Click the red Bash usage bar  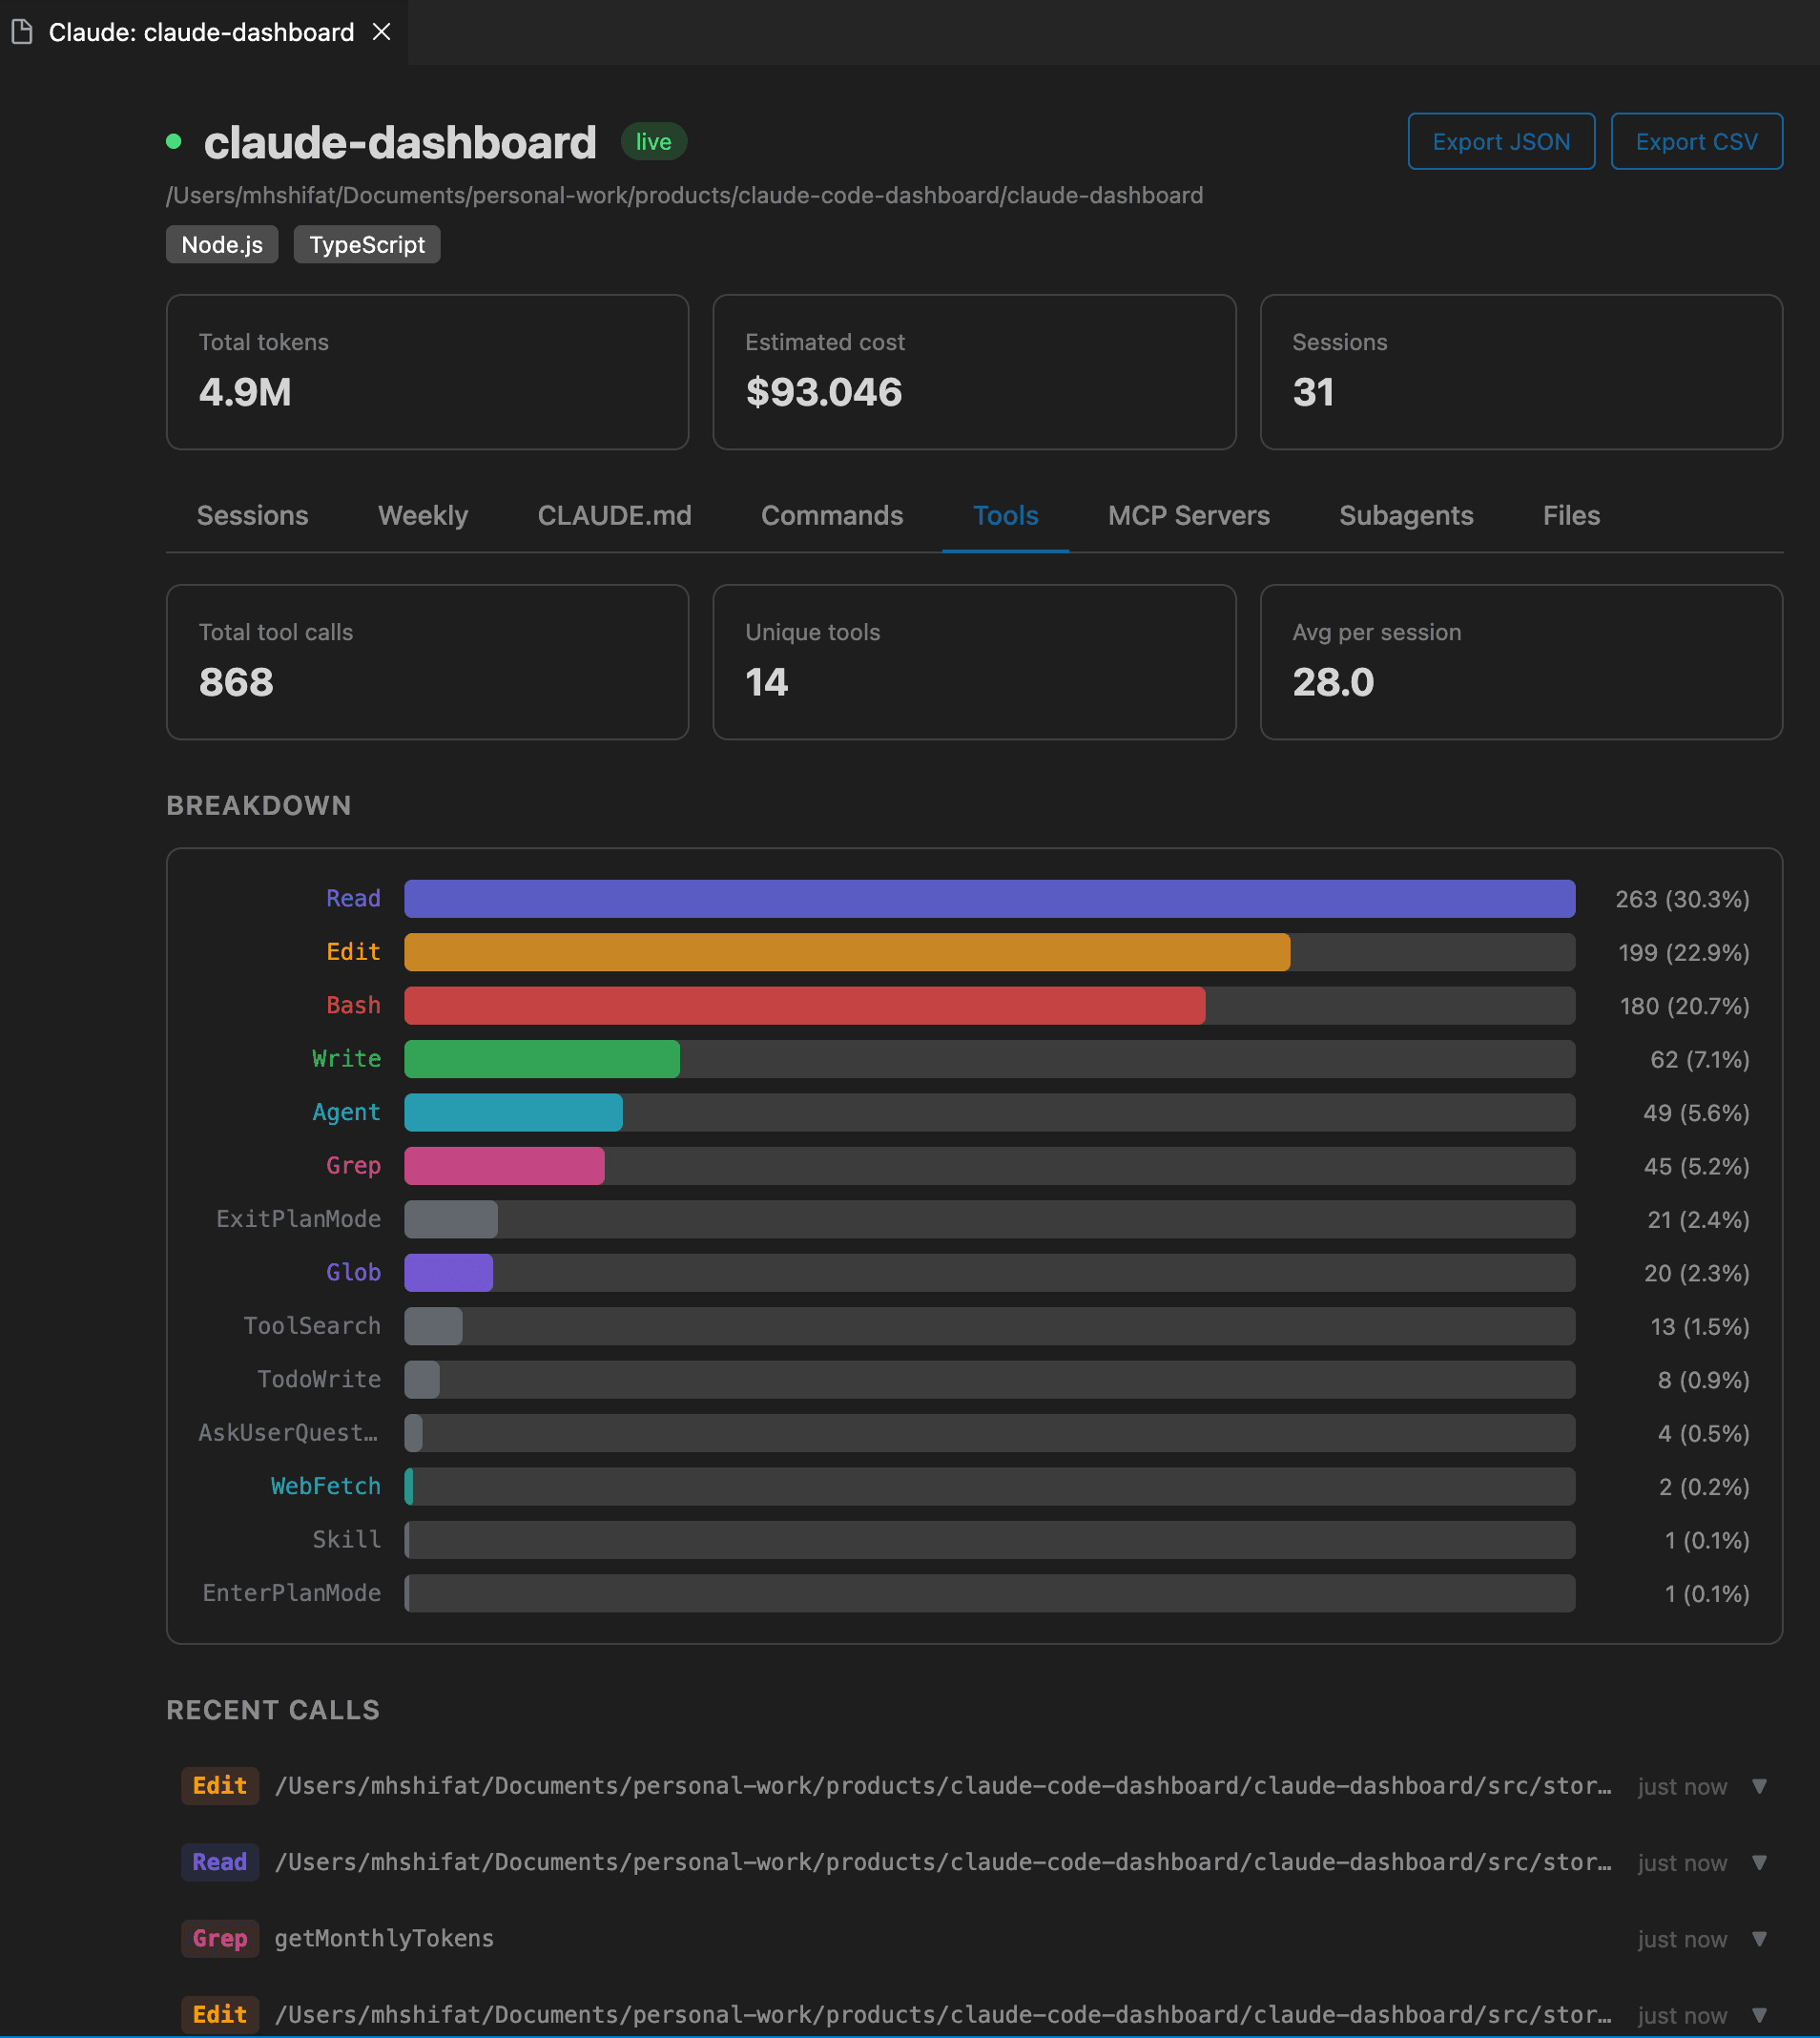[804, 1006]
